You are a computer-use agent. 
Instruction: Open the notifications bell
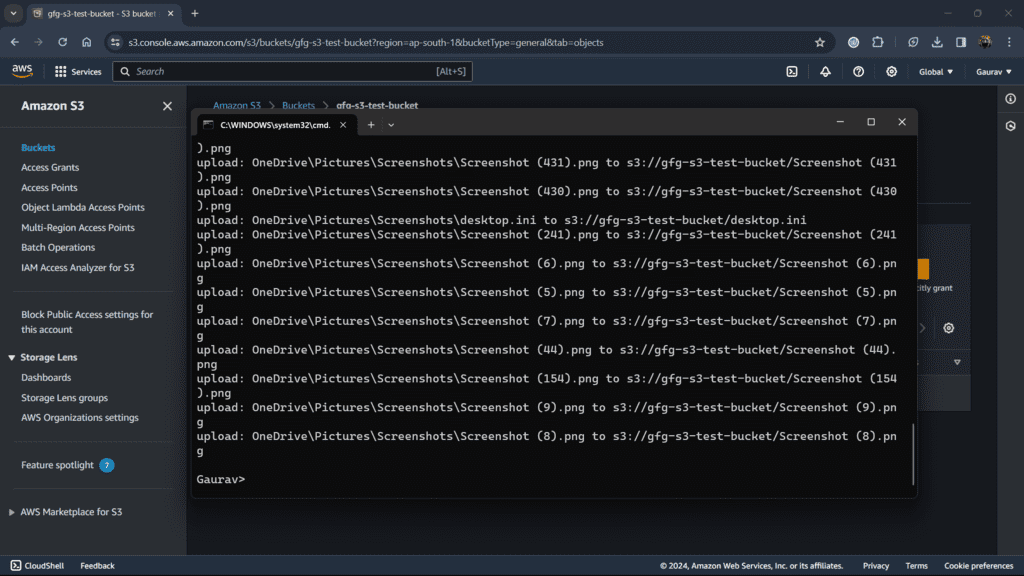825,72
